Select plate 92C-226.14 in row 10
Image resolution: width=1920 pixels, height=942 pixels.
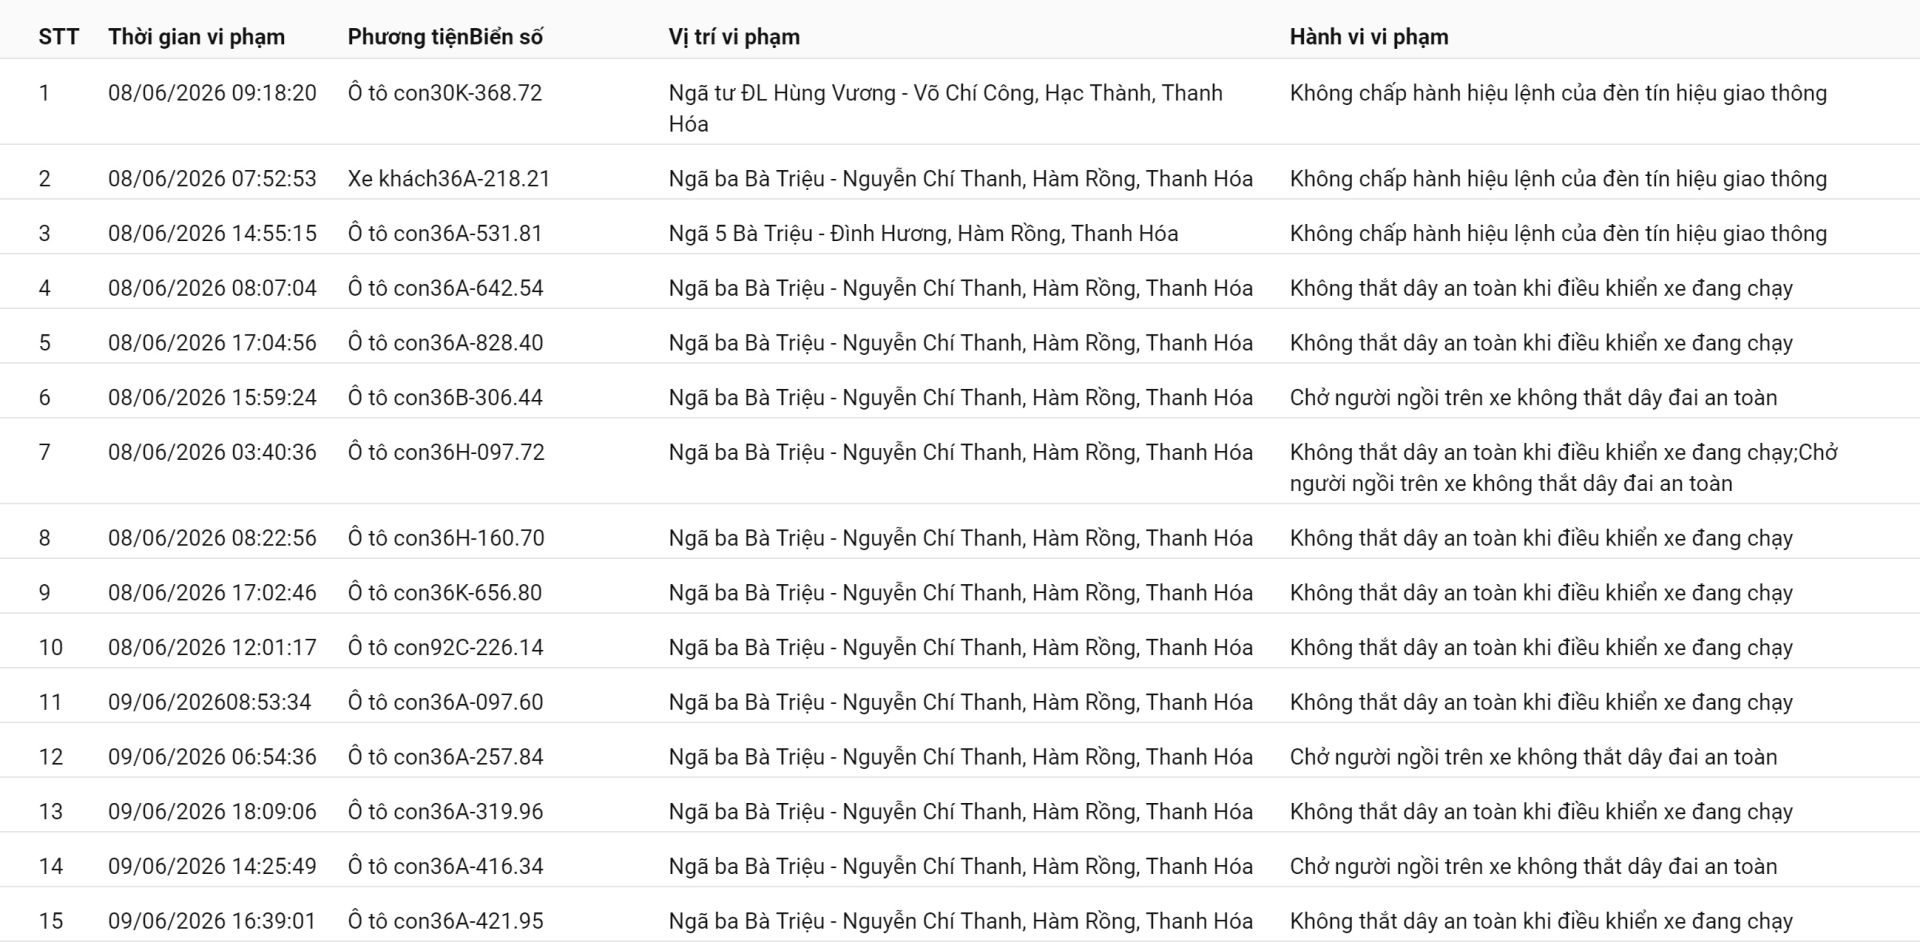(x=445, y=648)
